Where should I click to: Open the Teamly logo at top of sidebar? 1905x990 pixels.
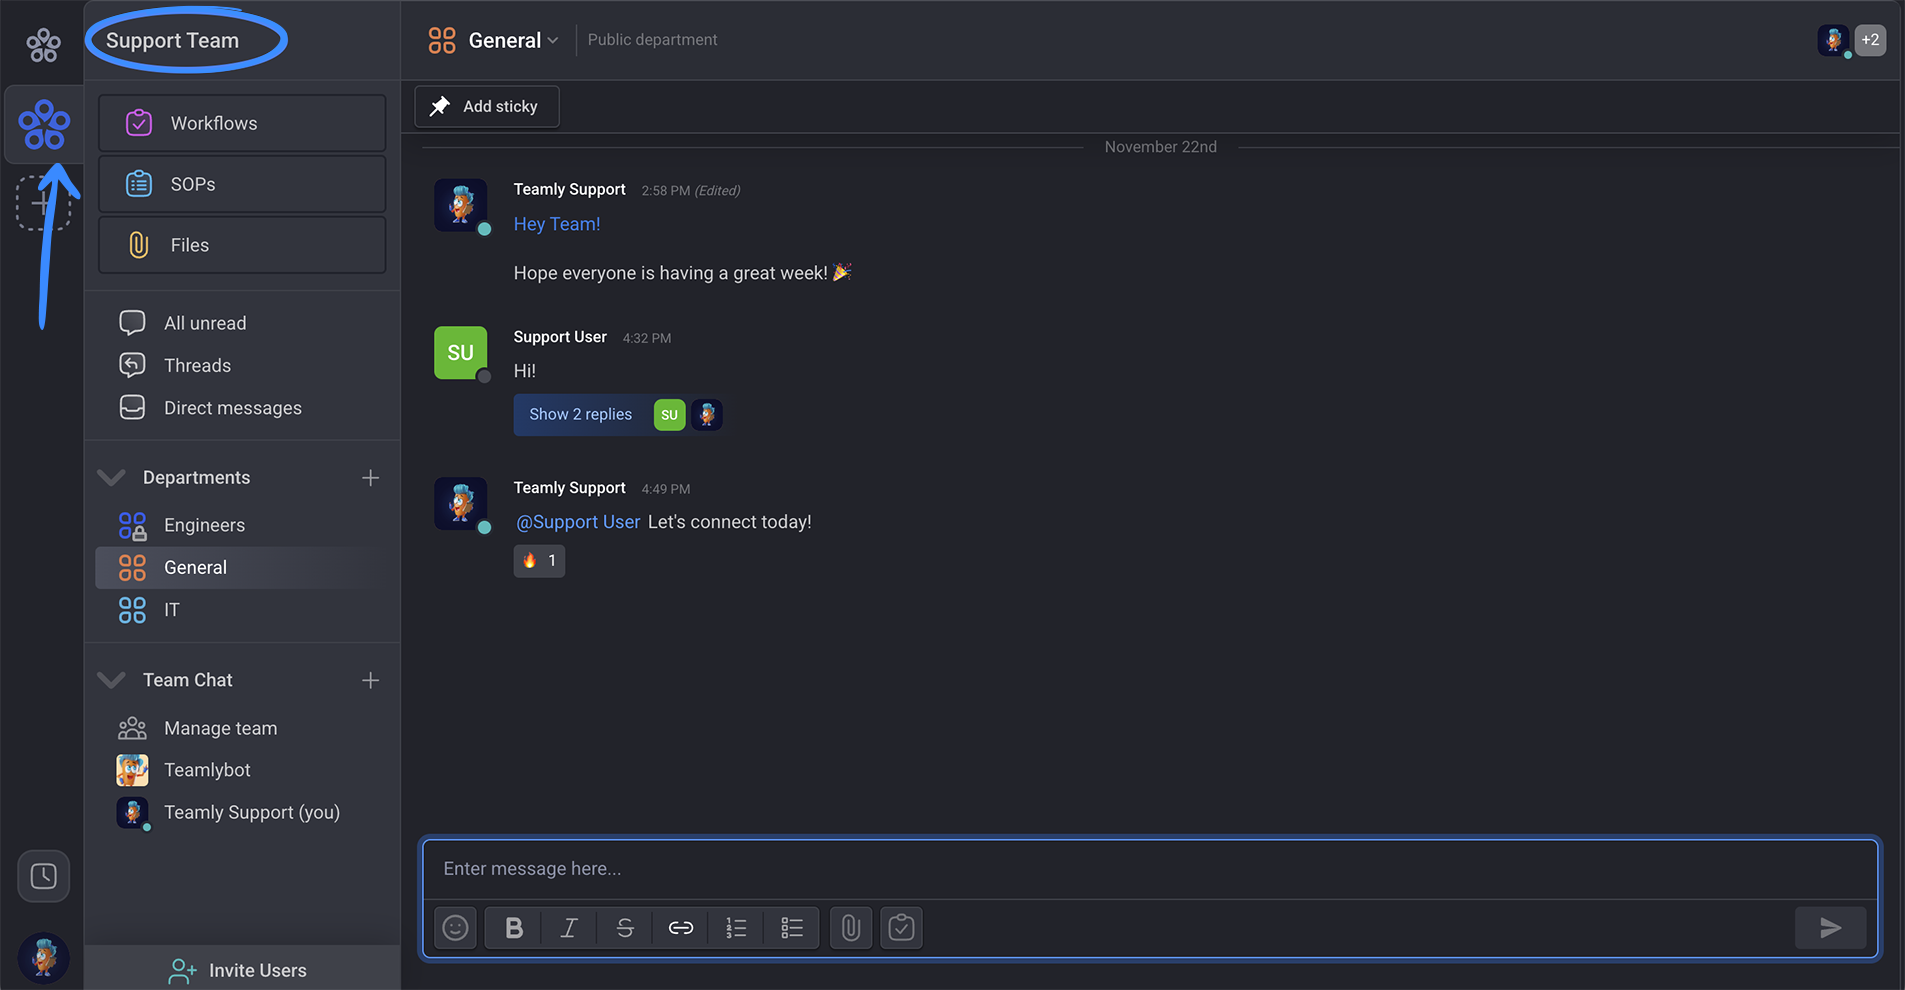click(x=43, y=45)
